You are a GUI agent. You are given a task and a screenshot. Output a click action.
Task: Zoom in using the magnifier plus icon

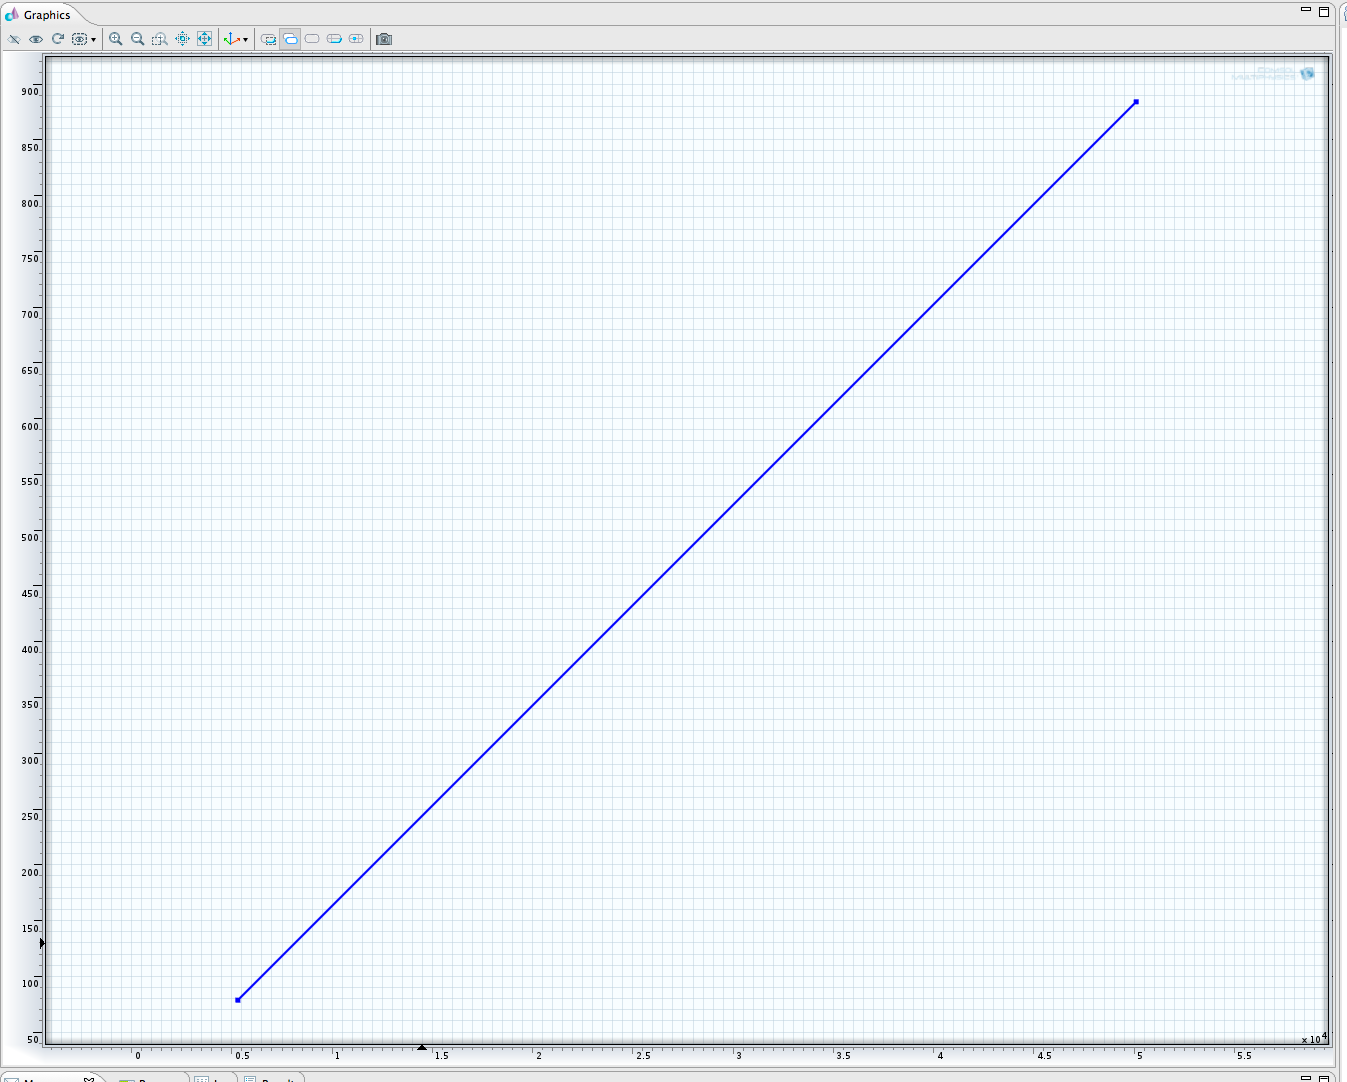click(x=116, y=39)
